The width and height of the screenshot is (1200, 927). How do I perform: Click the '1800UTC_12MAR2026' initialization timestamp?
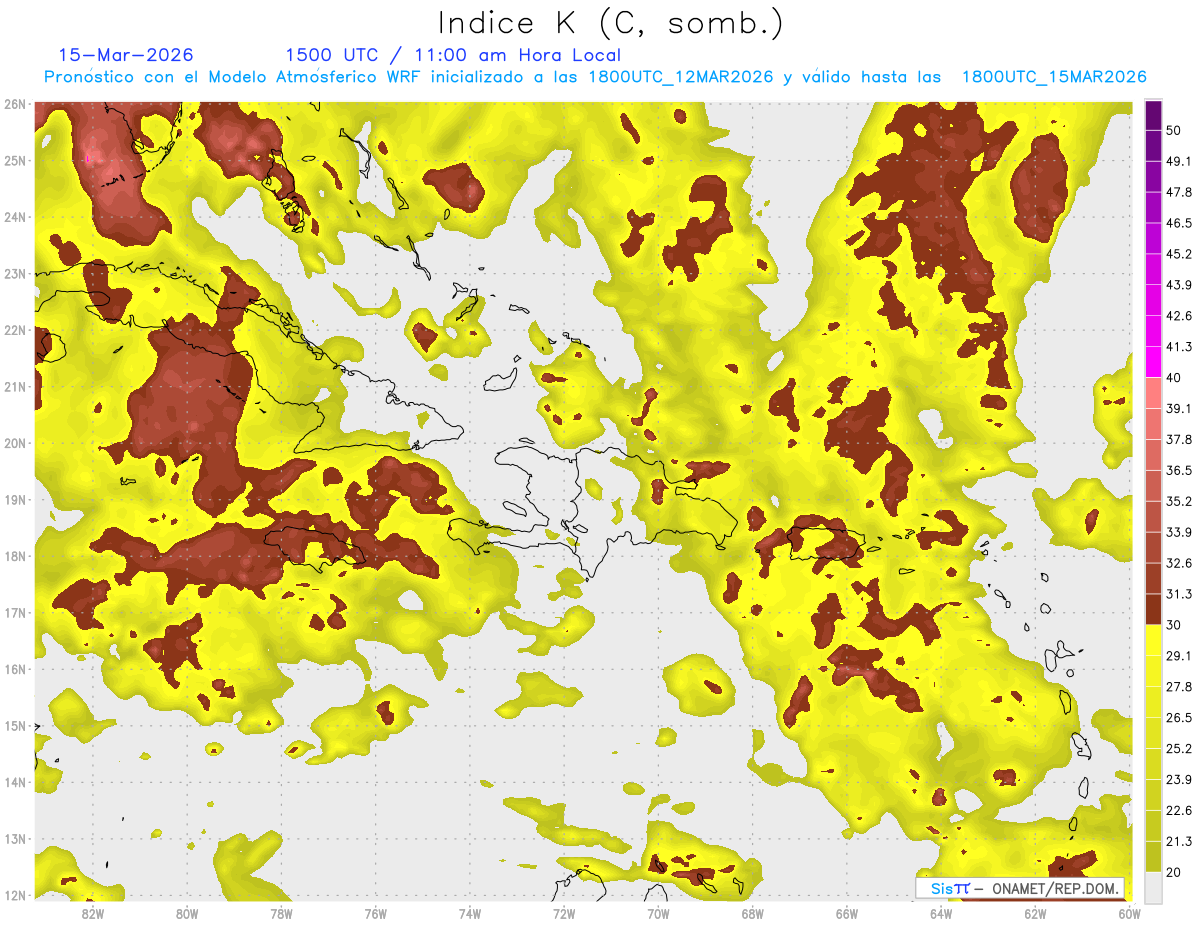681,77
